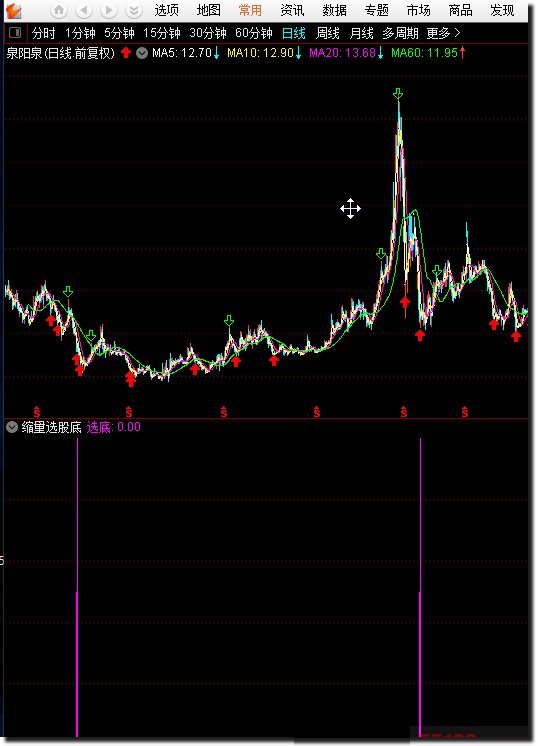This screenshot has height=746, width=538.
Task: Open the 专题 menu
Action: pos(377,10)
